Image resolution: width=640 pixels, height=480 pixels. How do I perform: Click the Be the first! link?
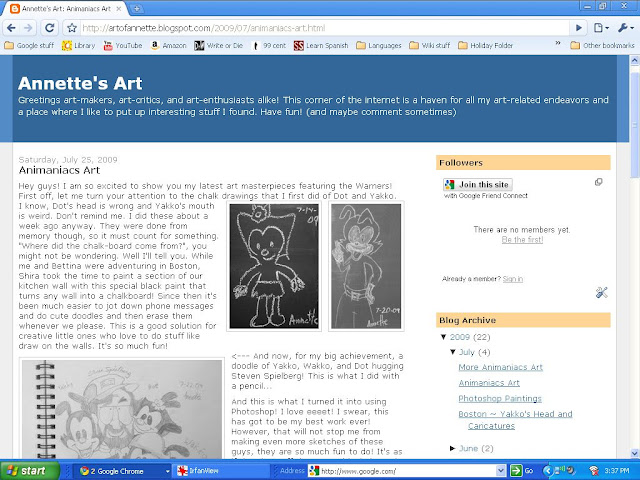coord(522,240)
